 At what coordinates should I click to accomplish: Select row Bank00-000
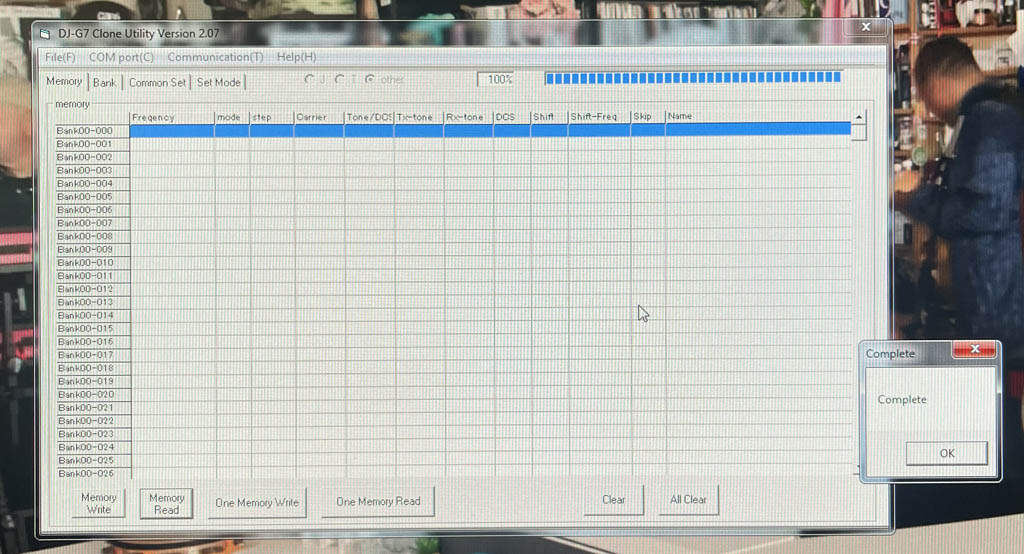pos(92,131)
